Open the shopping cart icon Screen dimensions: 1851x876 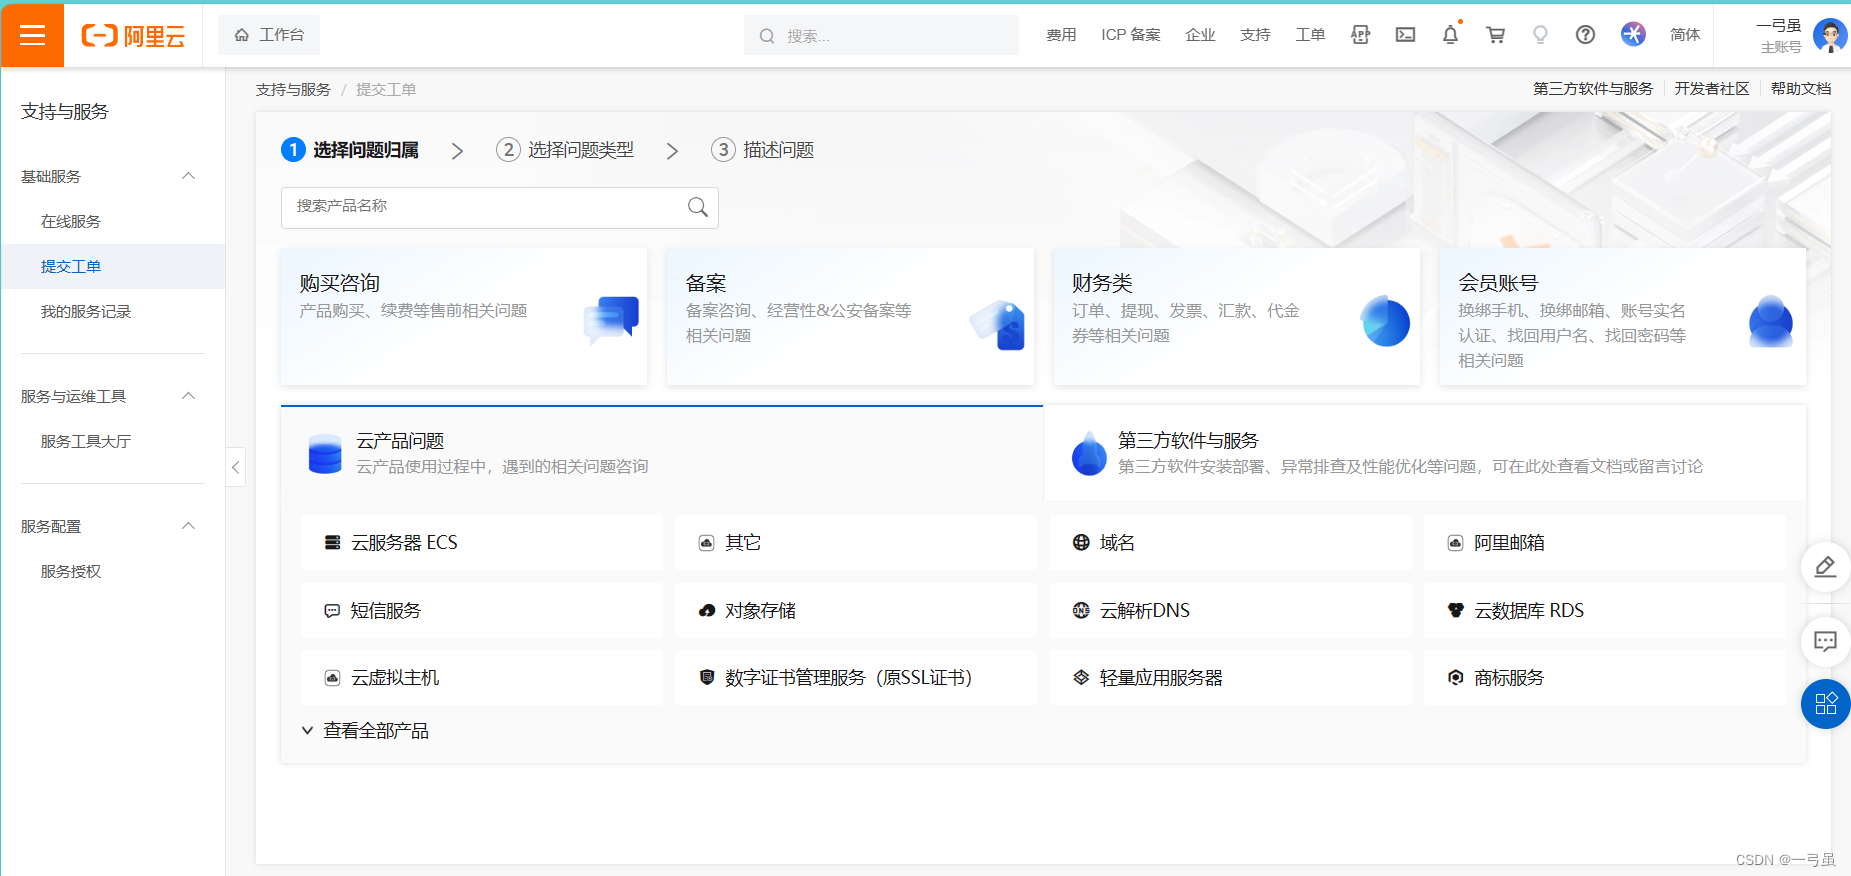click(1495, 35)
